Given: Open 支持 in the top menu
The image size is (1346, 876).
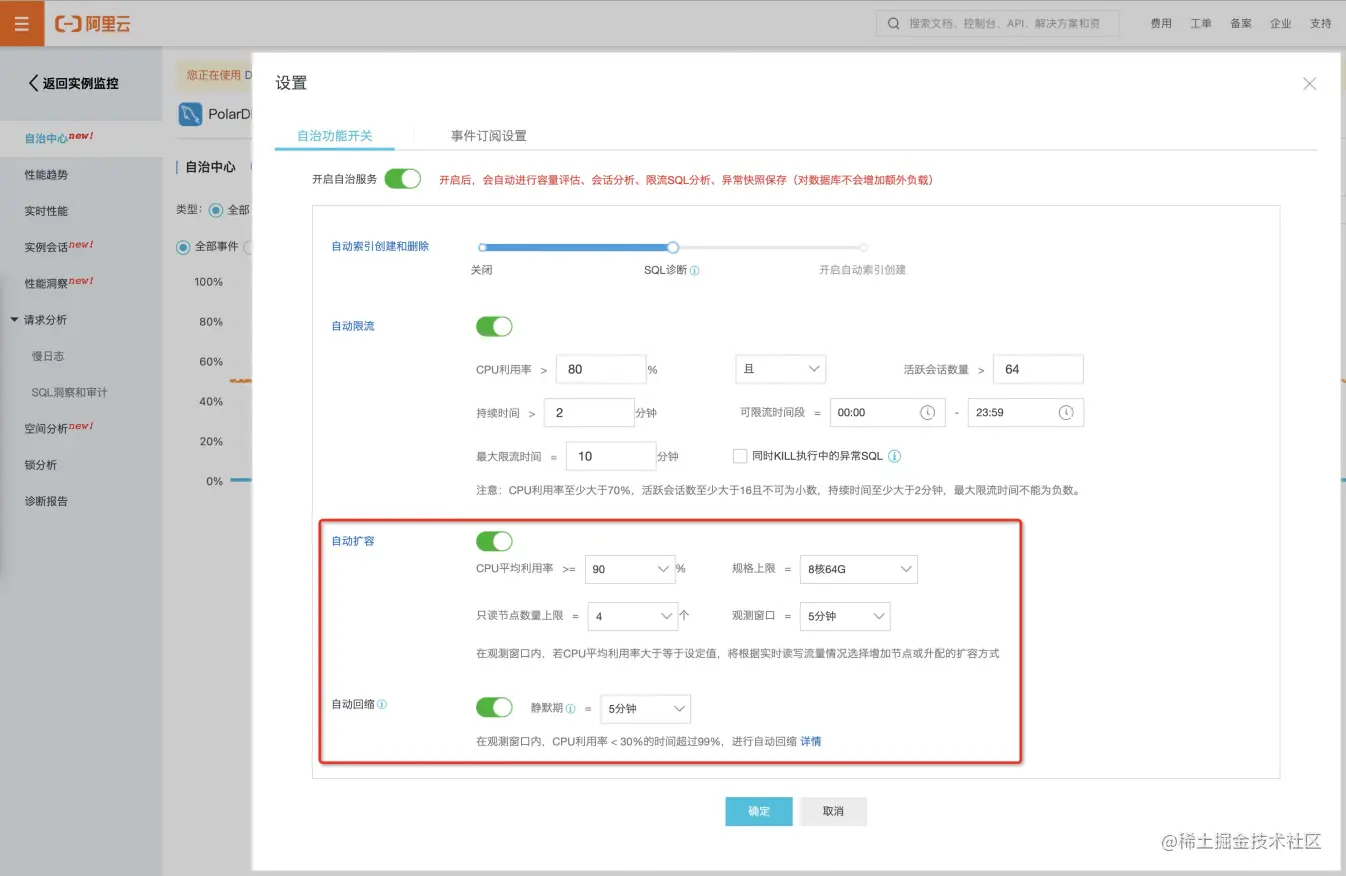Looking at the screenshot, I should [x=1321, y=23].
